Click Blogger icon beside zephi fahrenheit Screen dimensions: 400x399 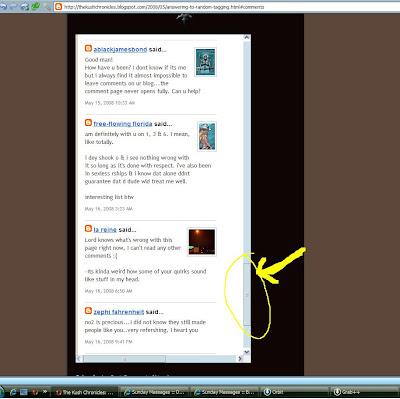pyautogui.click(x=88, y=311)
